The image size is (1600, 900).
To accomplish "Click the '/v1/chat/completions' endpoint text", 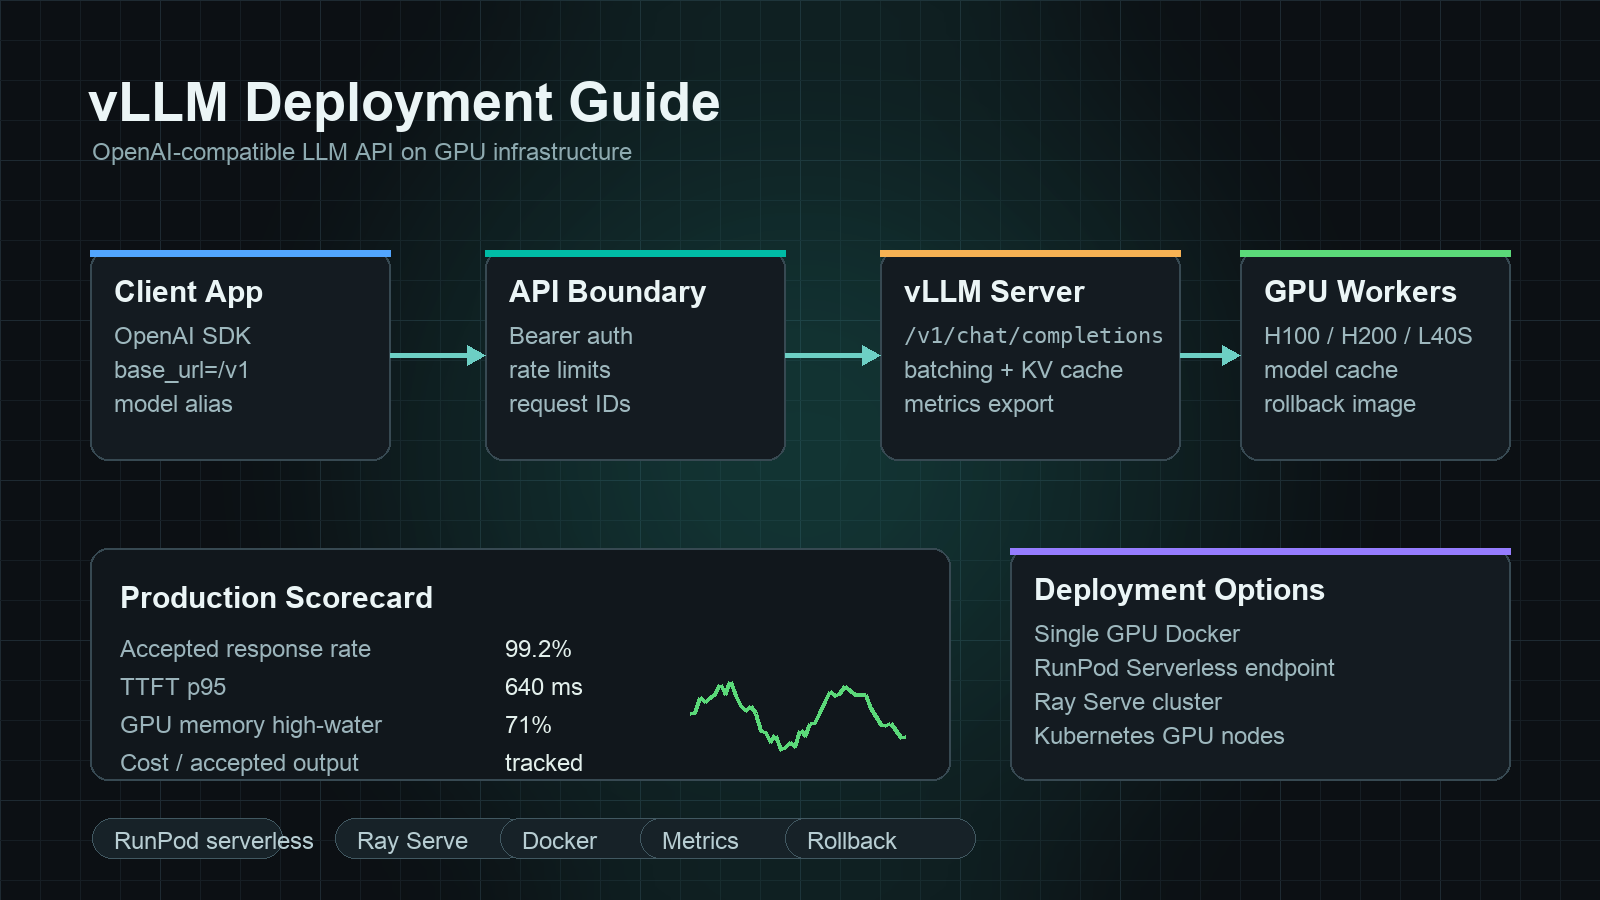I will click(x=1033, y=336).
